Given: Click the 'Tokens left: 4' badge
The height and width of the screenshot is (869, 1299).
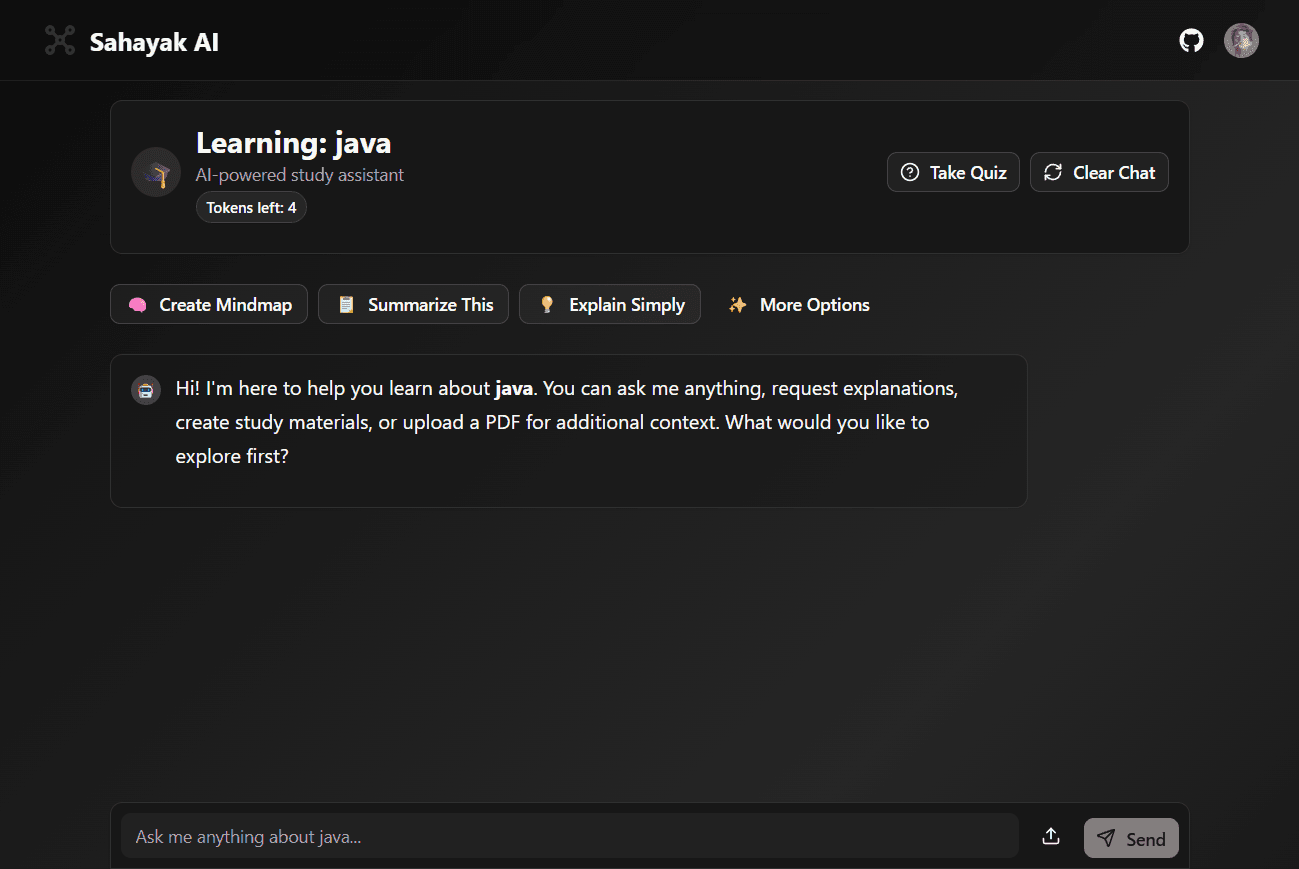Looking at the screenshot, I should point(251,208).
